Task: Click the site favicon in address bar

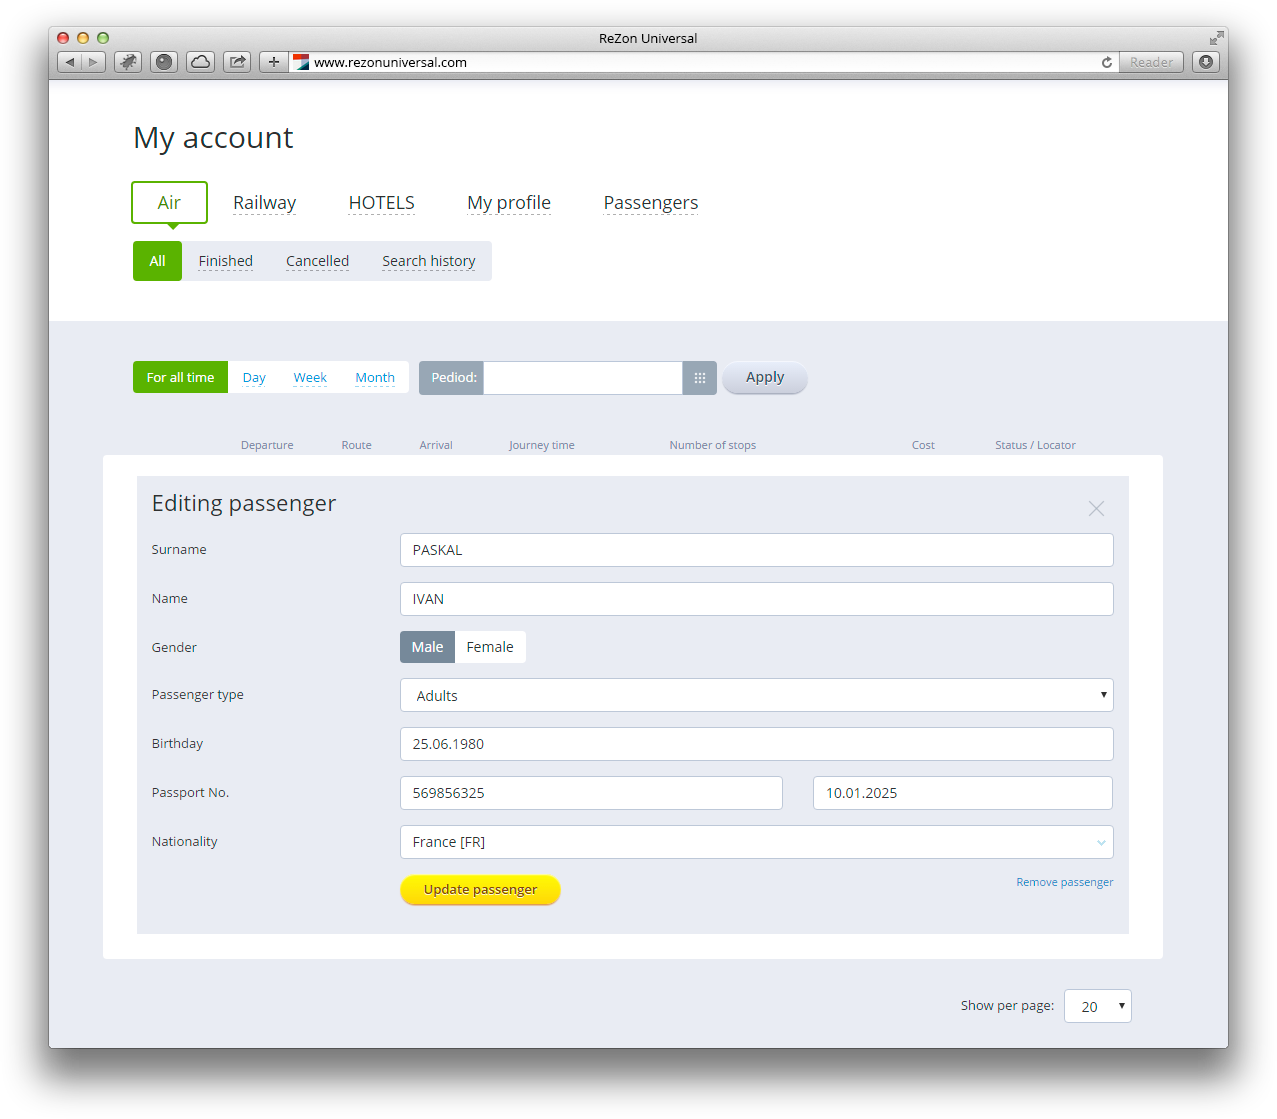Action: pyautogui.click(x=301, y=62)
